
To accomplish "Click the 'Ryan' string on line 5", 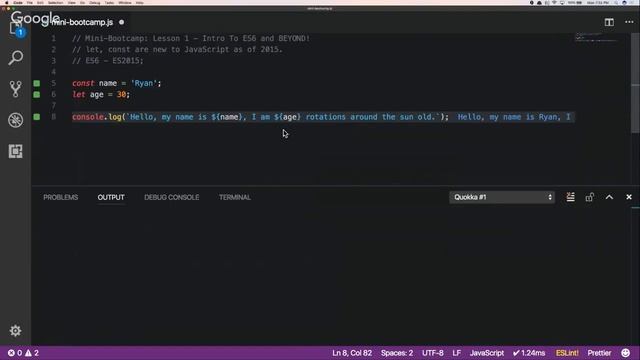I will click(x=144, y=83).
